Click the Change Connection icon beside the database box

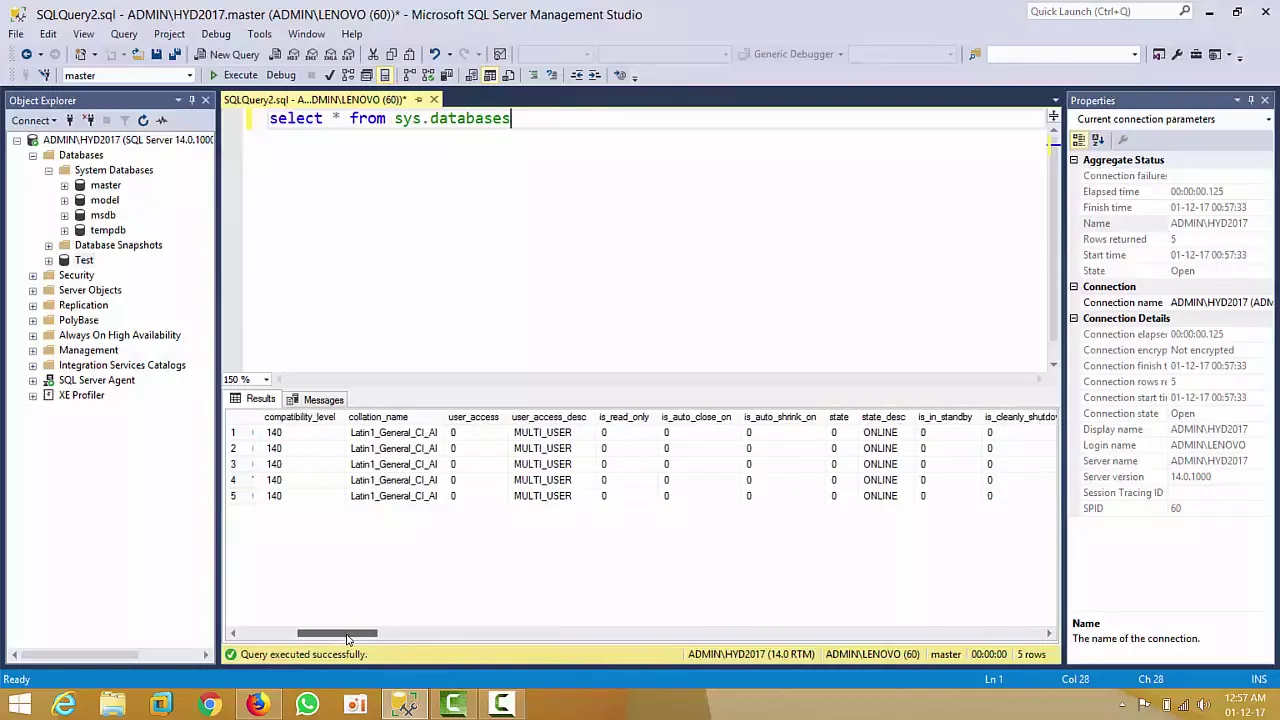(x=44, y=75)
